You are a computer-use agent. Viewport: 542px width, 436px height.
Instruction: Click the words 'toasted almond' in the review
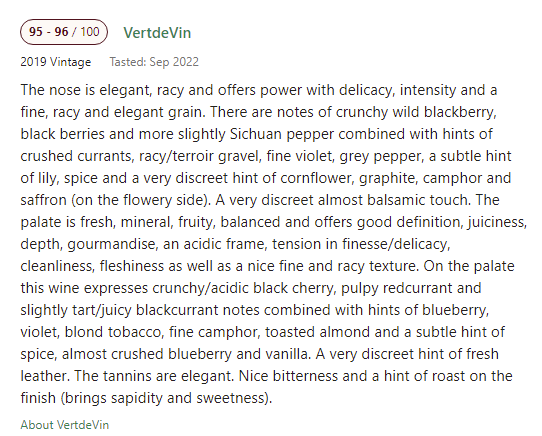point(318,332)
